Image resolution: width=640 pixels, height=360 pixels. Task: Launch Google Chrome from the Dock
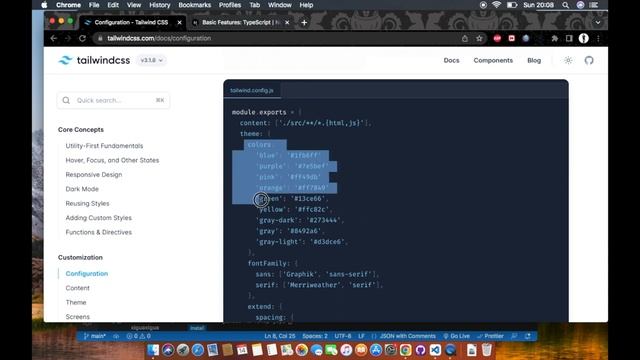click(405, 350)
